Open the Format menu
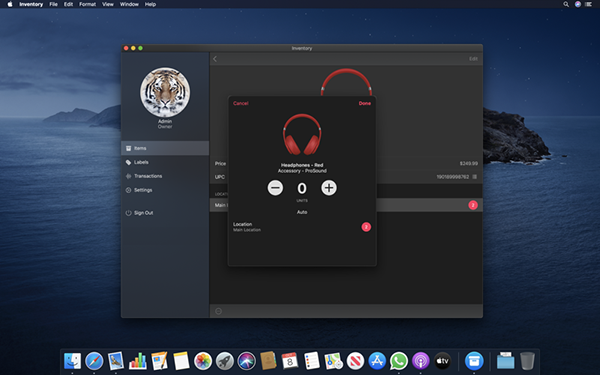Viewport: 600px width, 375px height. [87, 4]
